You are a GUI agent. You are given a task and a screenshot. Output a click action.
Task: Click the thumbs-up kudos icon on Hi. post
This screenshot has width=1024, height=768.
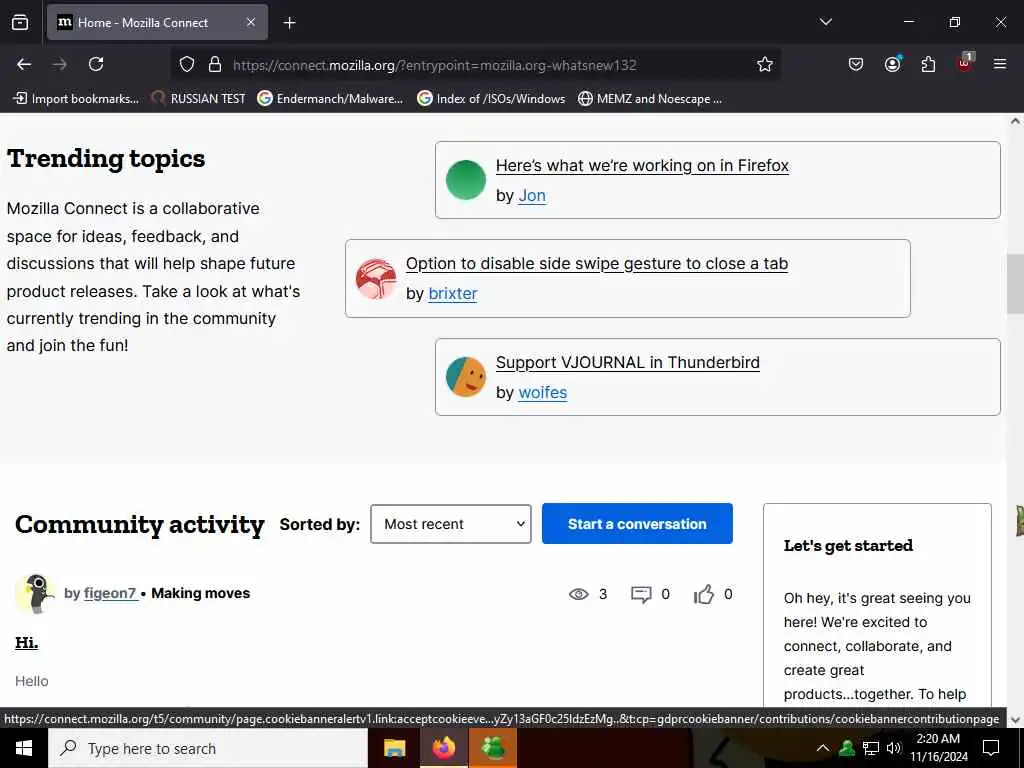(703, 594)
